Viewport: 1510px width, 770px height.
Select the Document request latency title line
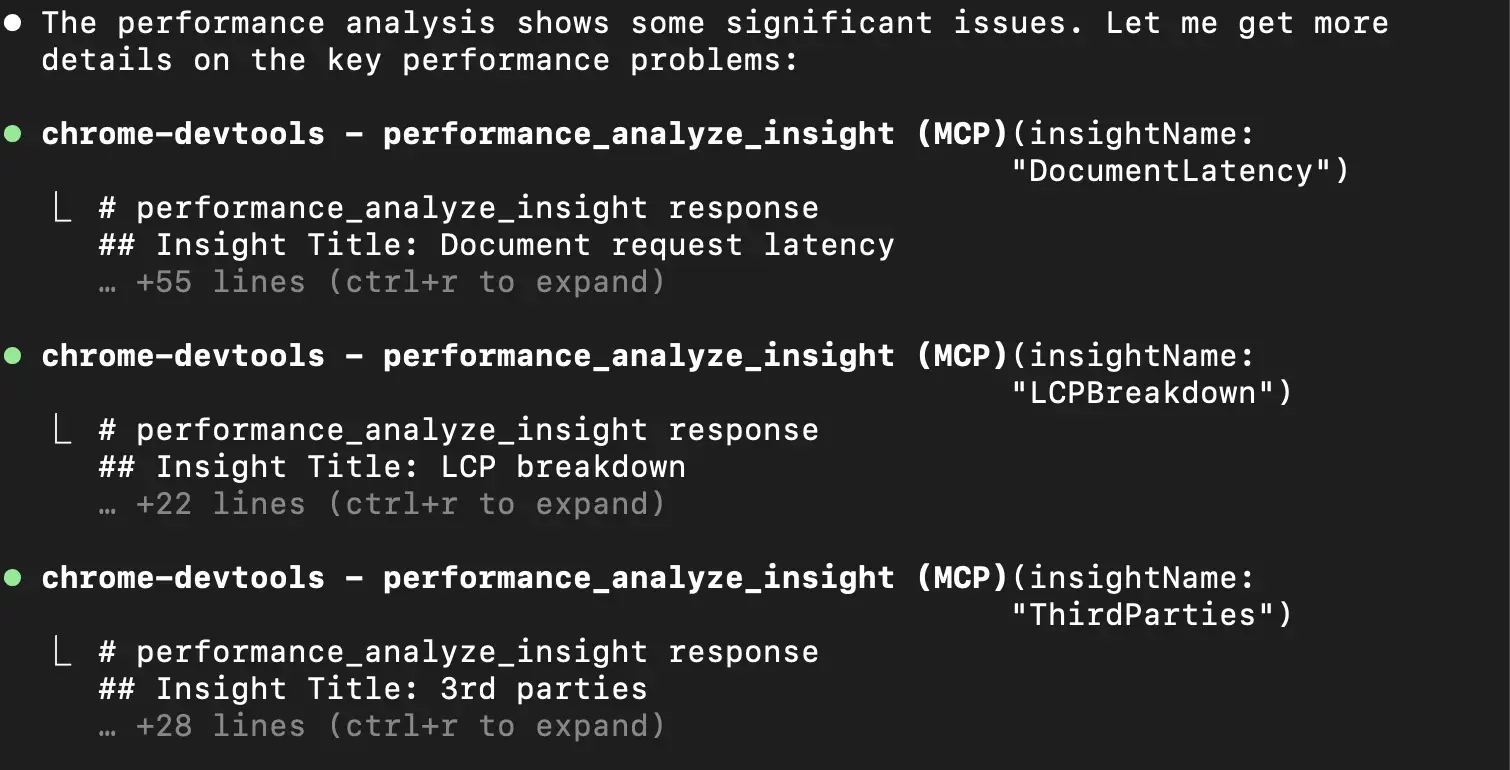(496, 245)
